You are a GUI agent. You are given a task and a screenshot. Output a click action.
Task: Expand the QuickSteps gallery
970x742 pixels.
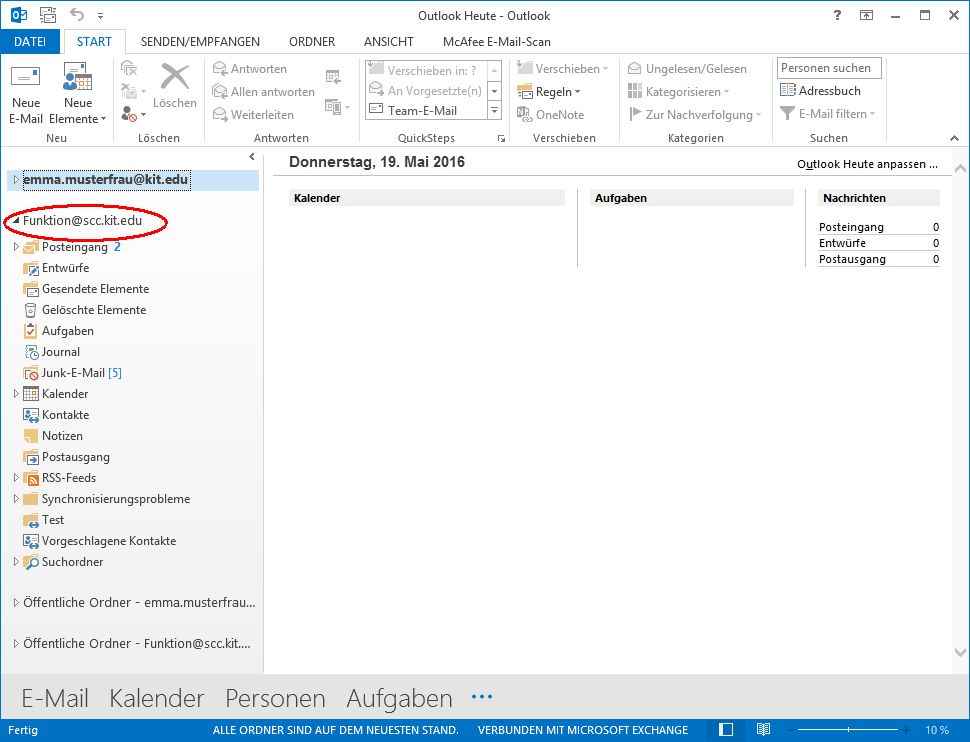[494, 111]
